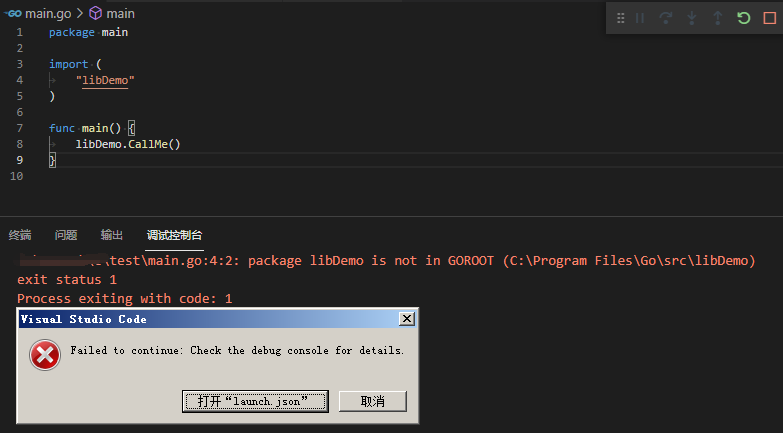
Task: Click the package main line
Action: [x=88, y=32]
